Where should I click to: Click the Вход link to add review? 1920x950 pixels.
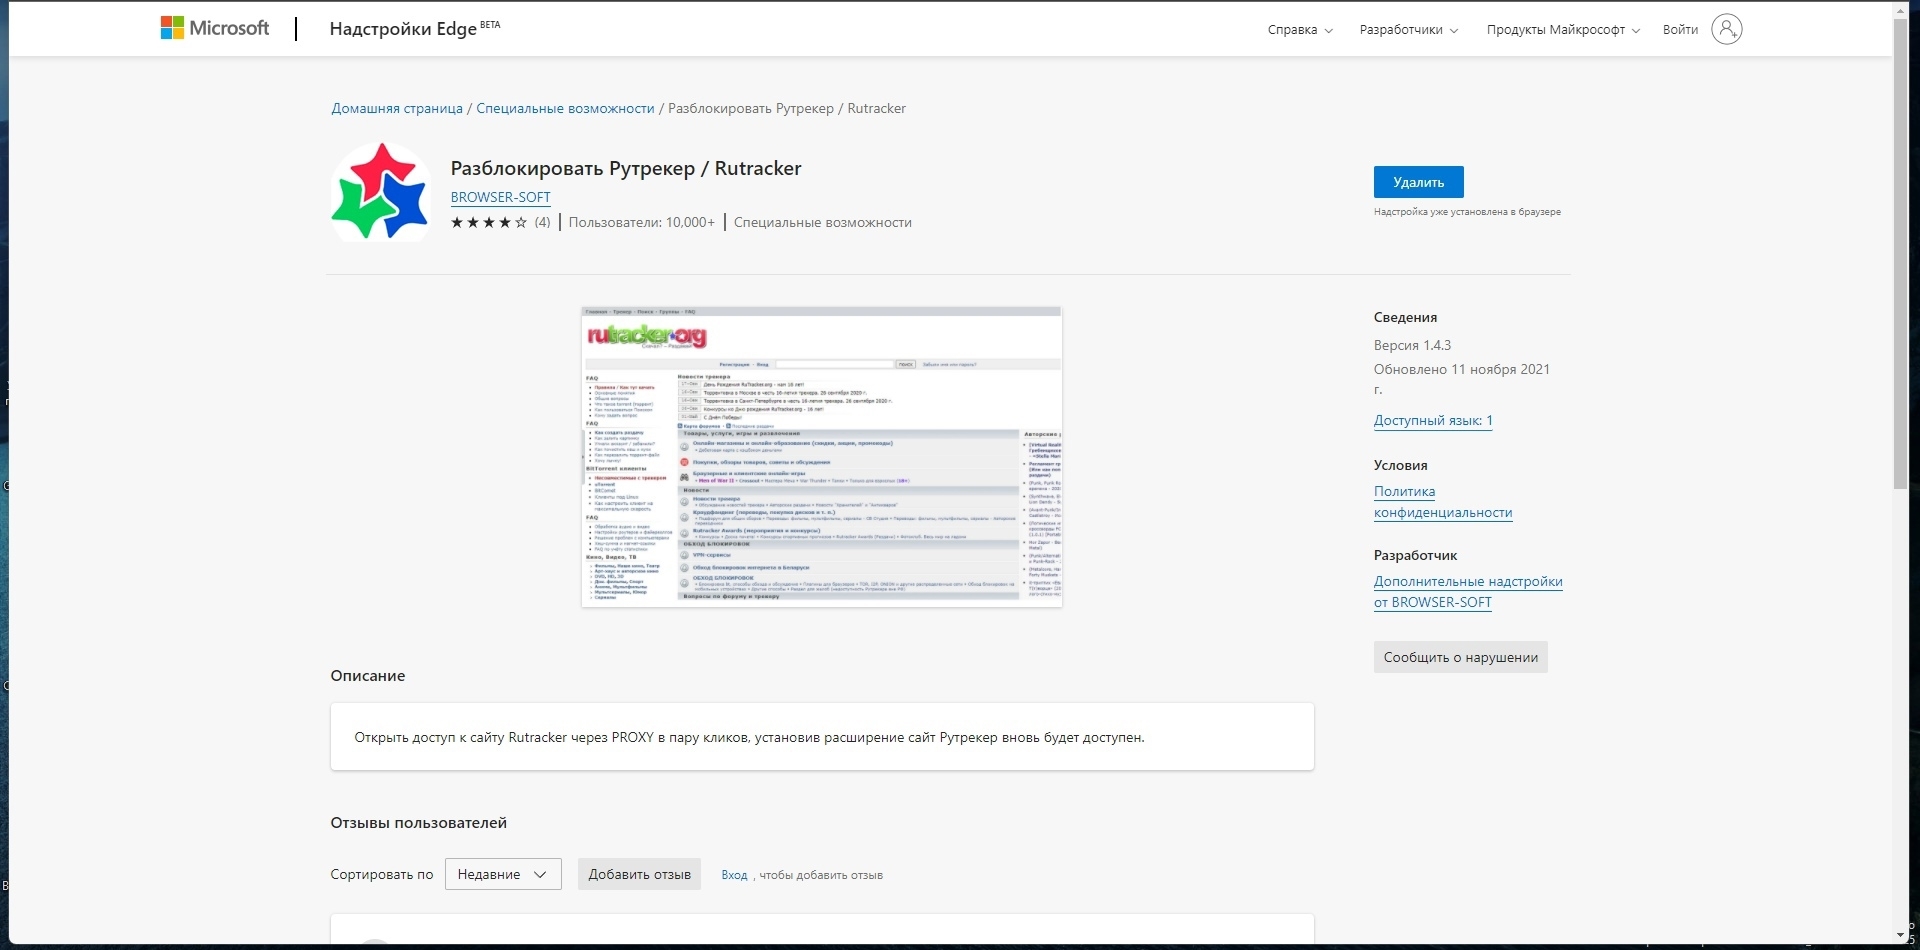pyautogui.click(x=734, y=875)
